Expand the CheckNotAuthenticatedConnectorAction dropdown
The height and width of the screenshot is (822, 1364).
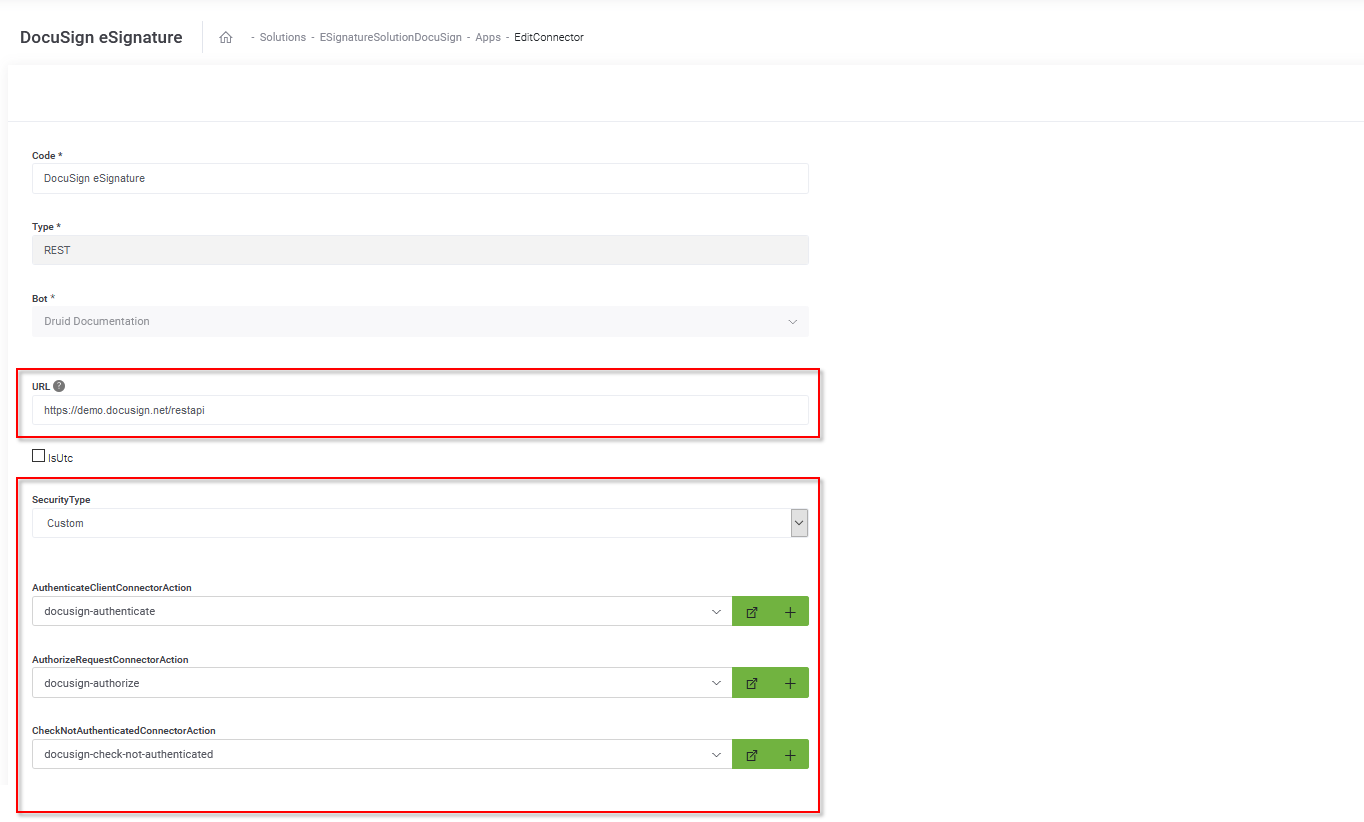(716, 754)
